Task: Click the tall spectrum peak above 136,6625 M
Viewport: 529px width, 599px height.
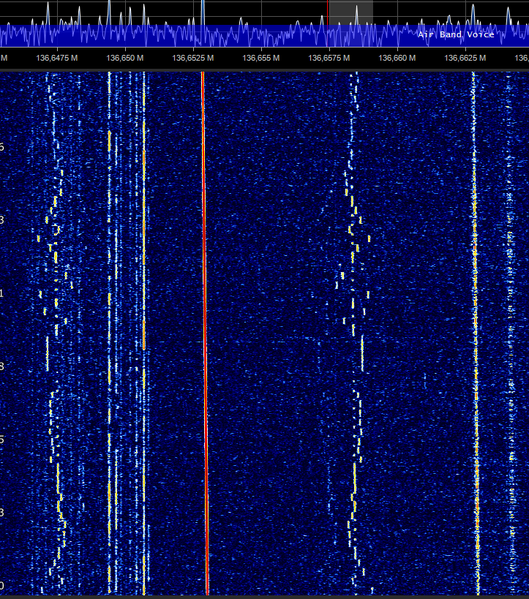Action: tap(473, 15)
